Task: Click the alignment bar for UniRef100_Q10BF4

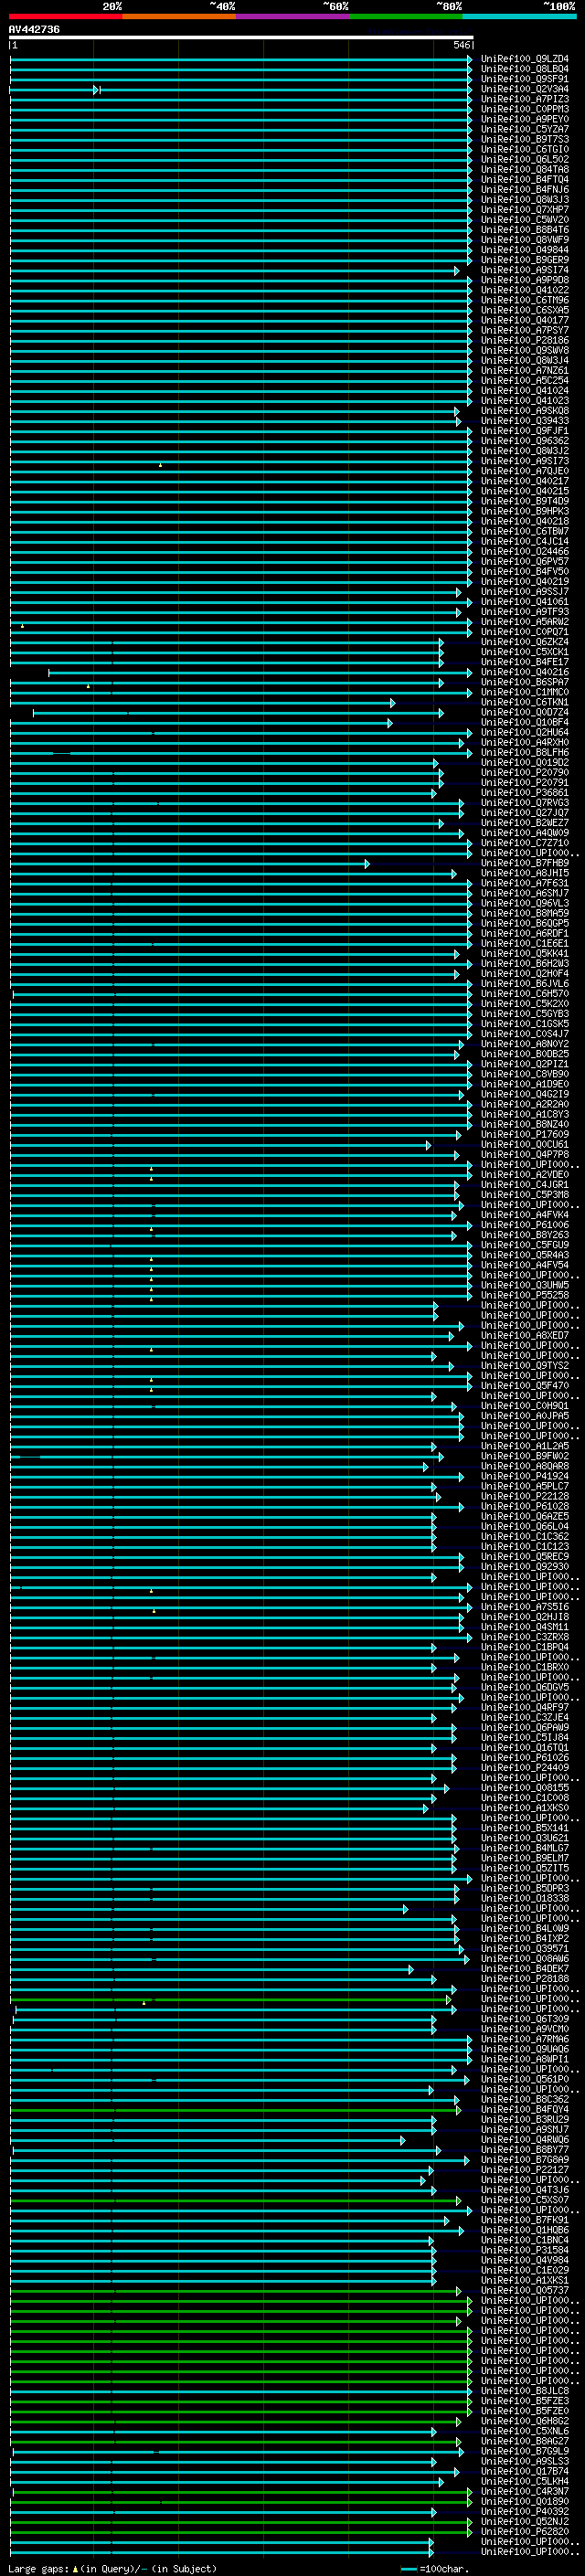Action: click(201, 723)
